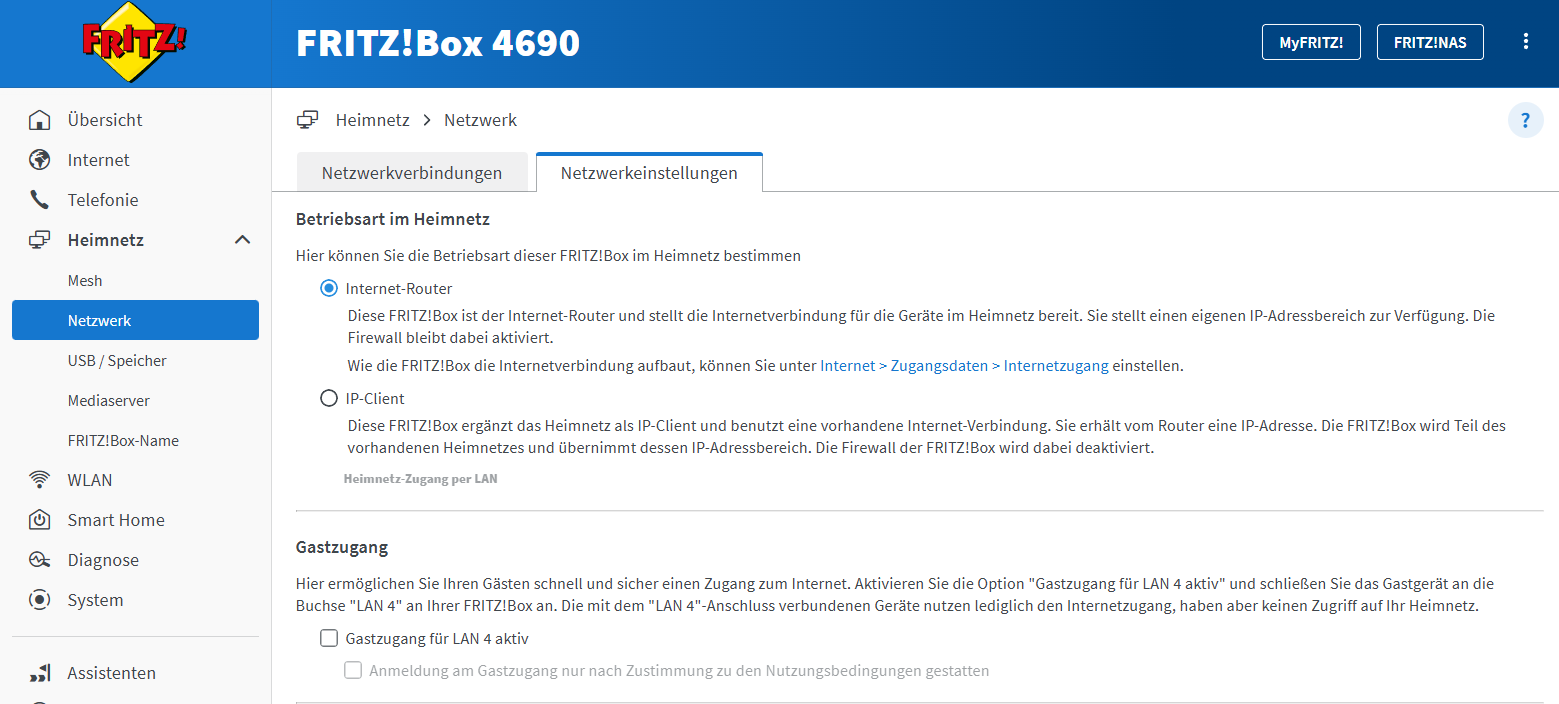
Task: Click the FRITZ!NAS button
Action: click(x=1430, y=42)
